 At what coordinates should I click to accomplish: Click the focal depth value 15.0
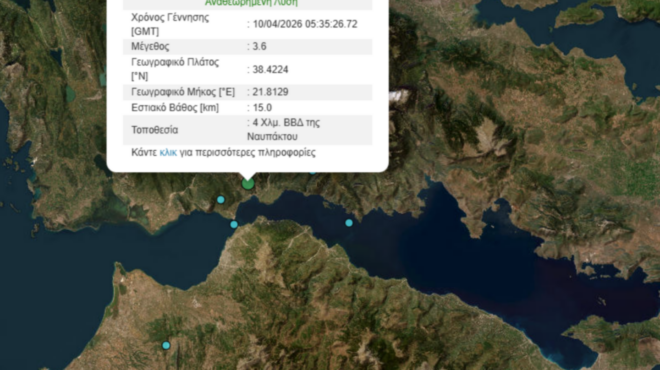[262, 108]
